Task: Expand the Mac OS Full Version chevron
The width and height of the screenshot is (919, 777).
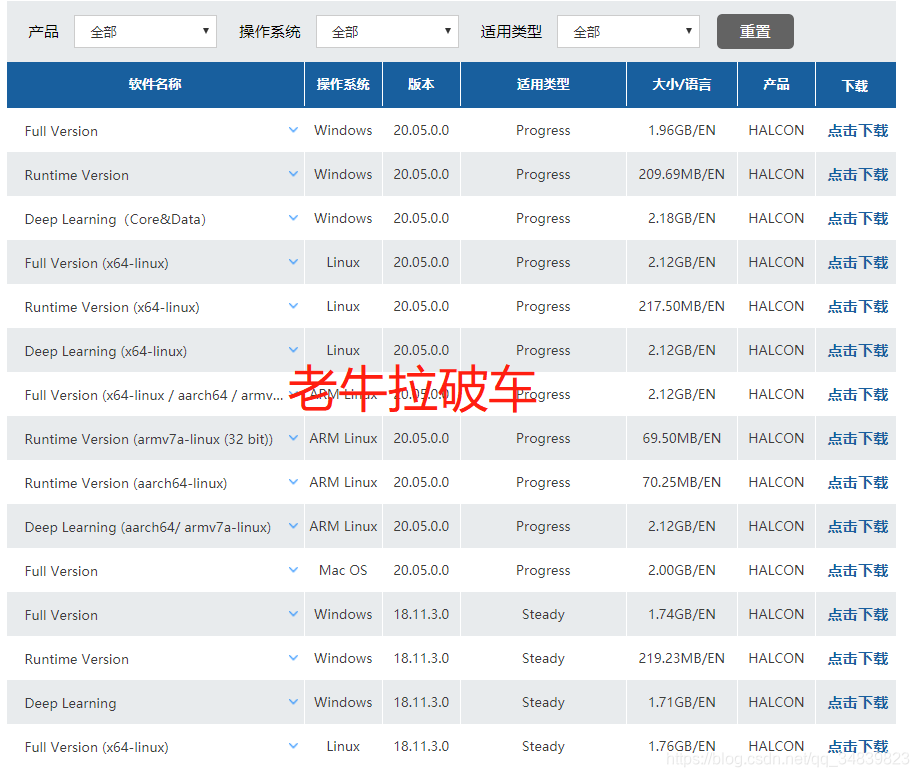Action: point(294,570)
